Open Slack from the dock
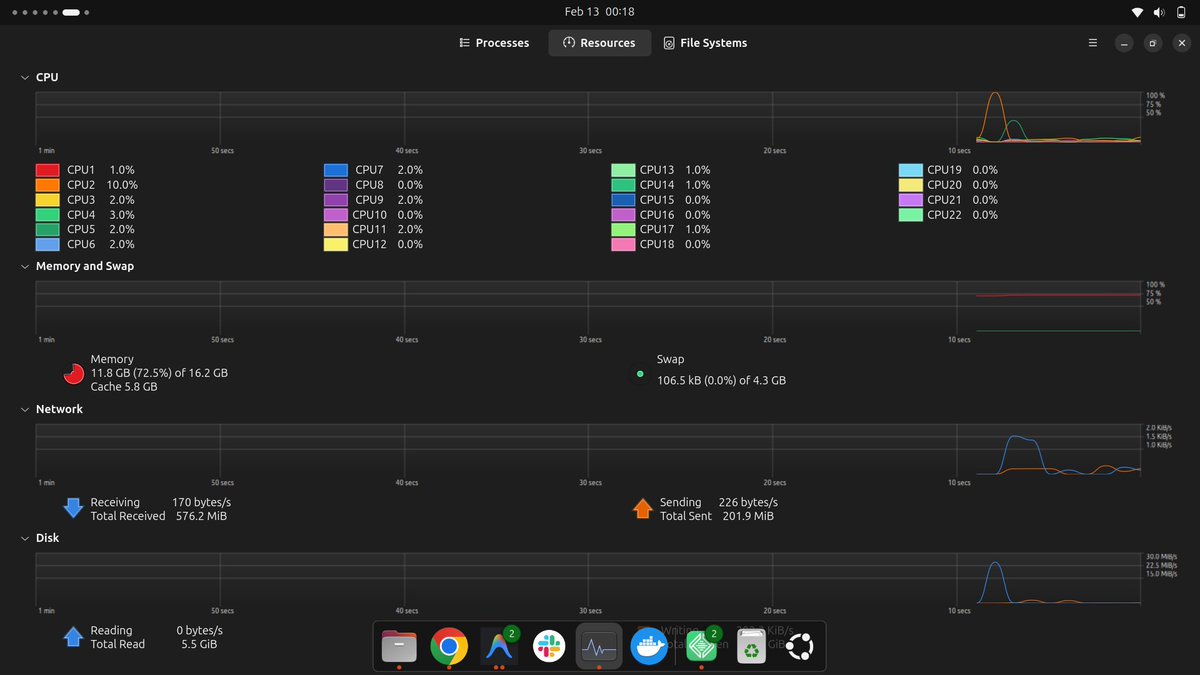The image size is (1200, 675). (549, 647)
